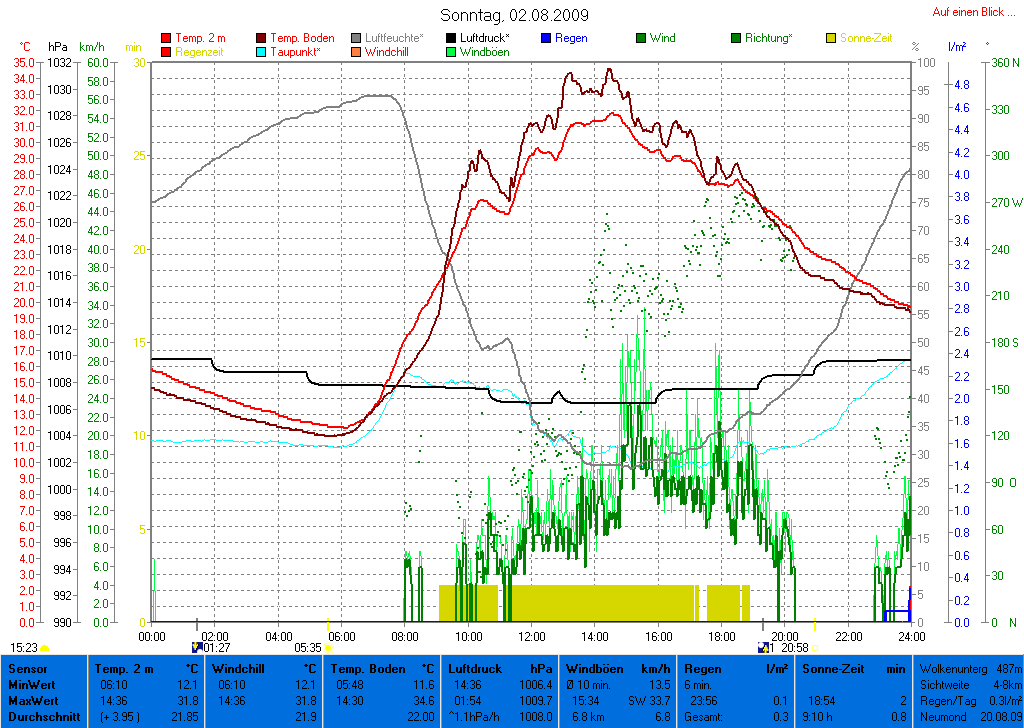Click the Richtung legend label

[768, 38]
